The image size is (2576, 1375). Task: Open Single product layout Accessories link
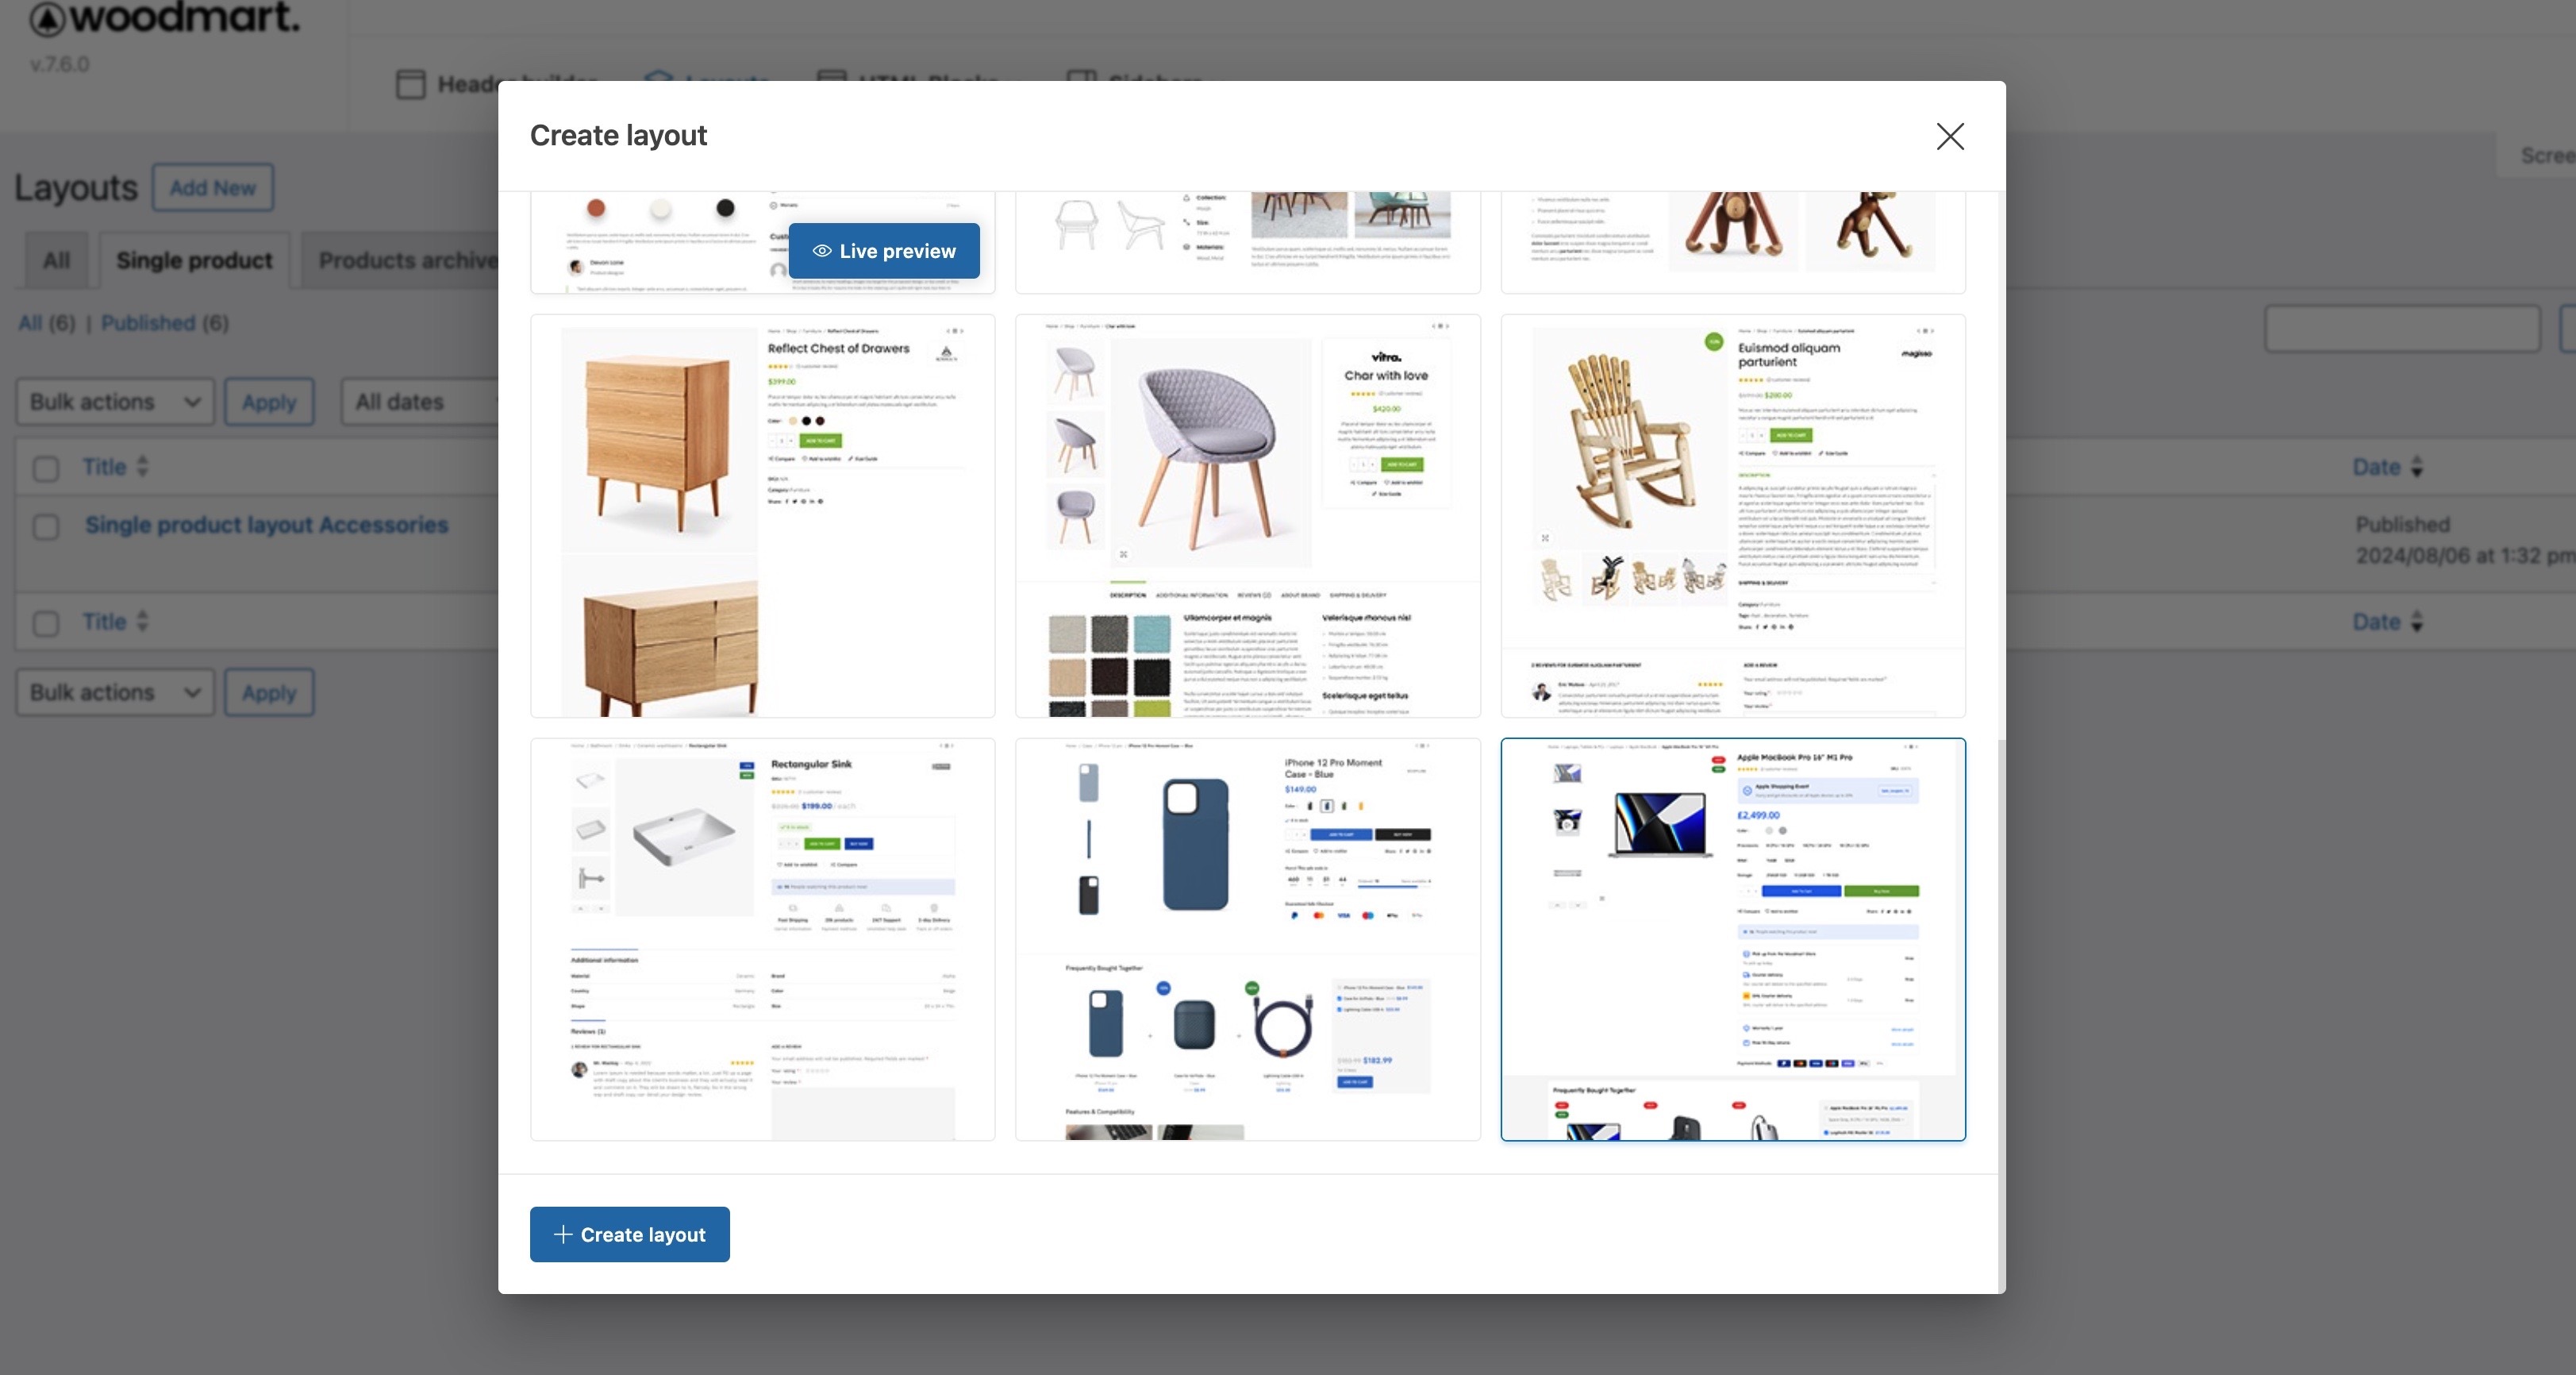(266, 525)
